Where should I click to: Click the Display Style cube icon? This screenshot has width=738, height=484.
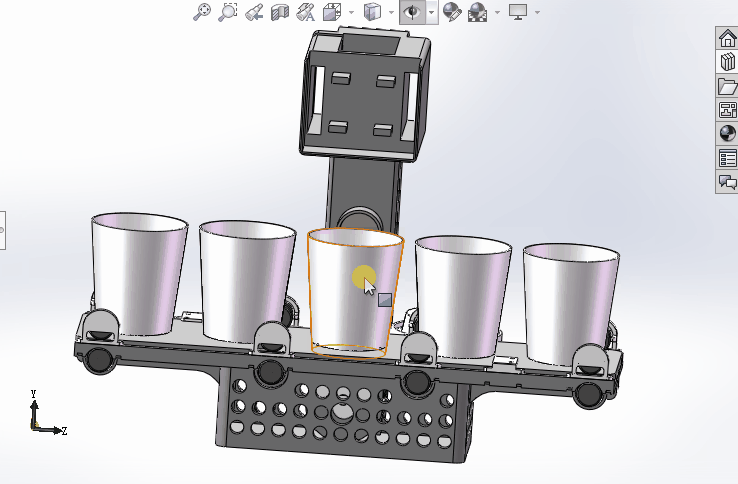point(372,12)
